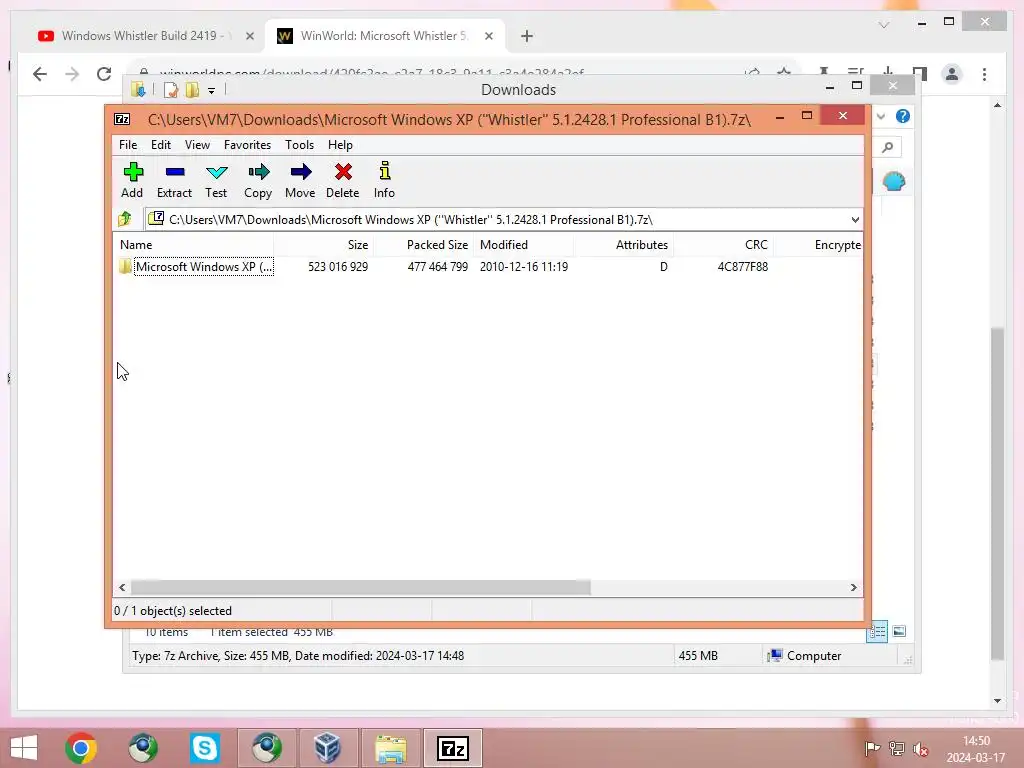Open the Windows Start button
This screenshot has width=1024, height=768.
click(24, 748)
